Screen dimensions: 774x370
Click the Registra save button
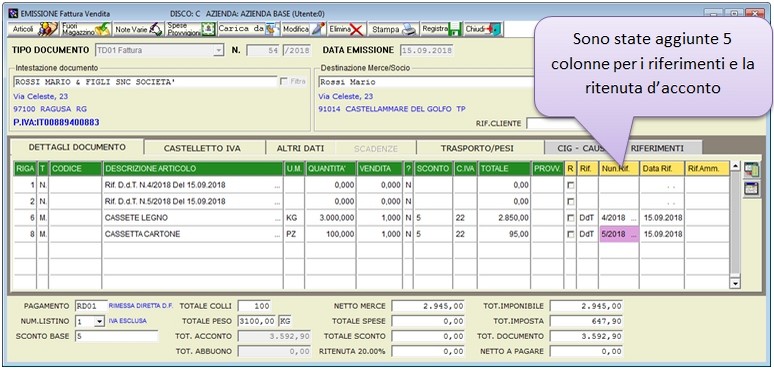pyautogui.click(x=441, y=30)
